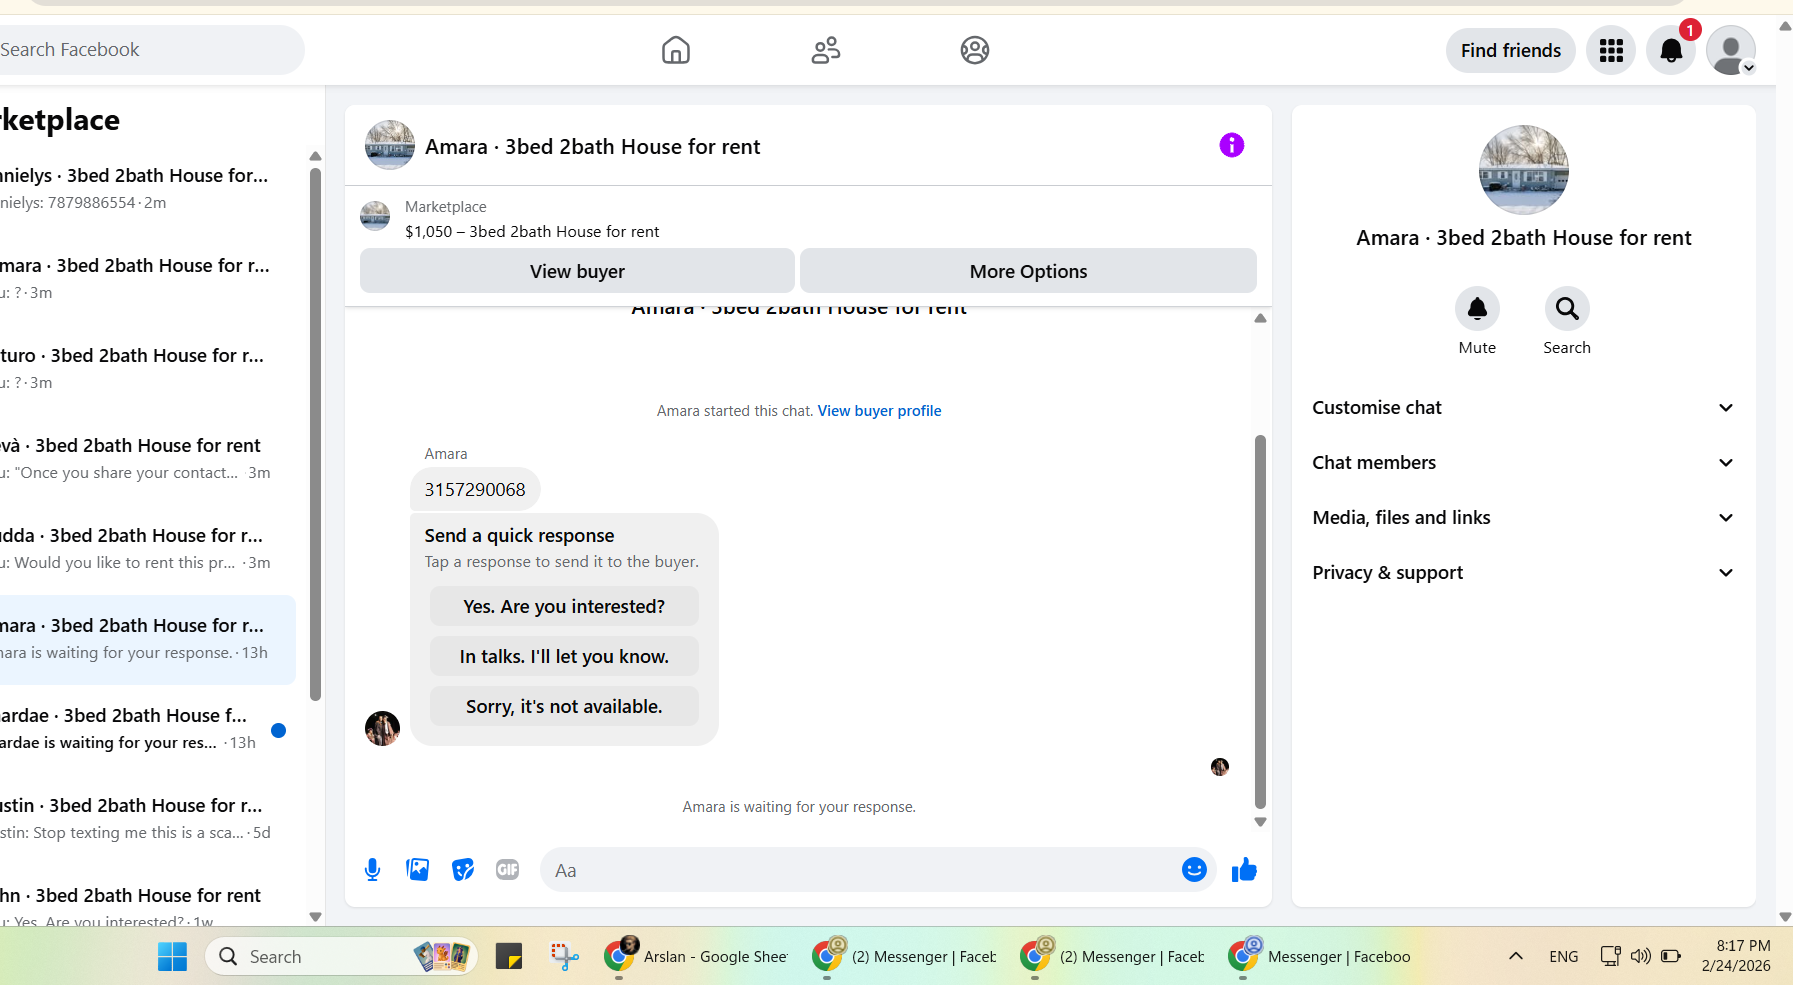This screenshot has width=1793, height=985.
Task: Send 'In talks. I'll let you know.' response
Action: (x=564, y=656)
